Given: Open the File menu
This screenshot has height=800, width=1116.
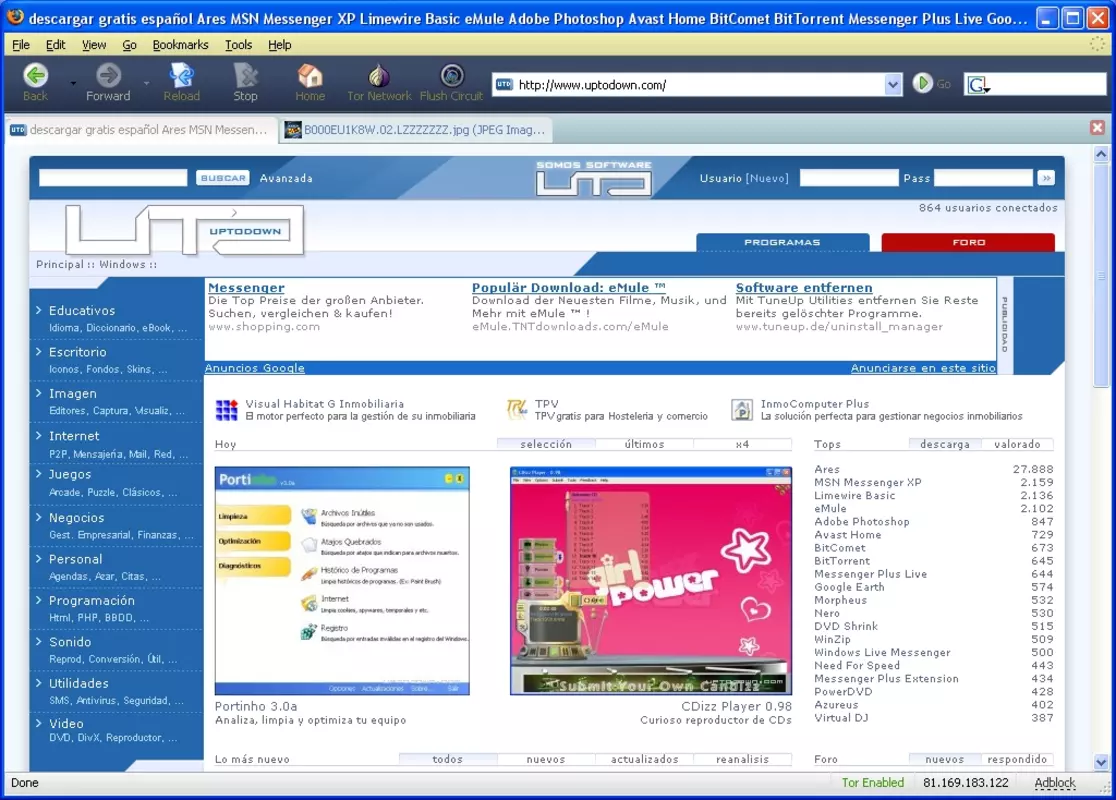Looking at the screenshot, I should pos(21,45).
